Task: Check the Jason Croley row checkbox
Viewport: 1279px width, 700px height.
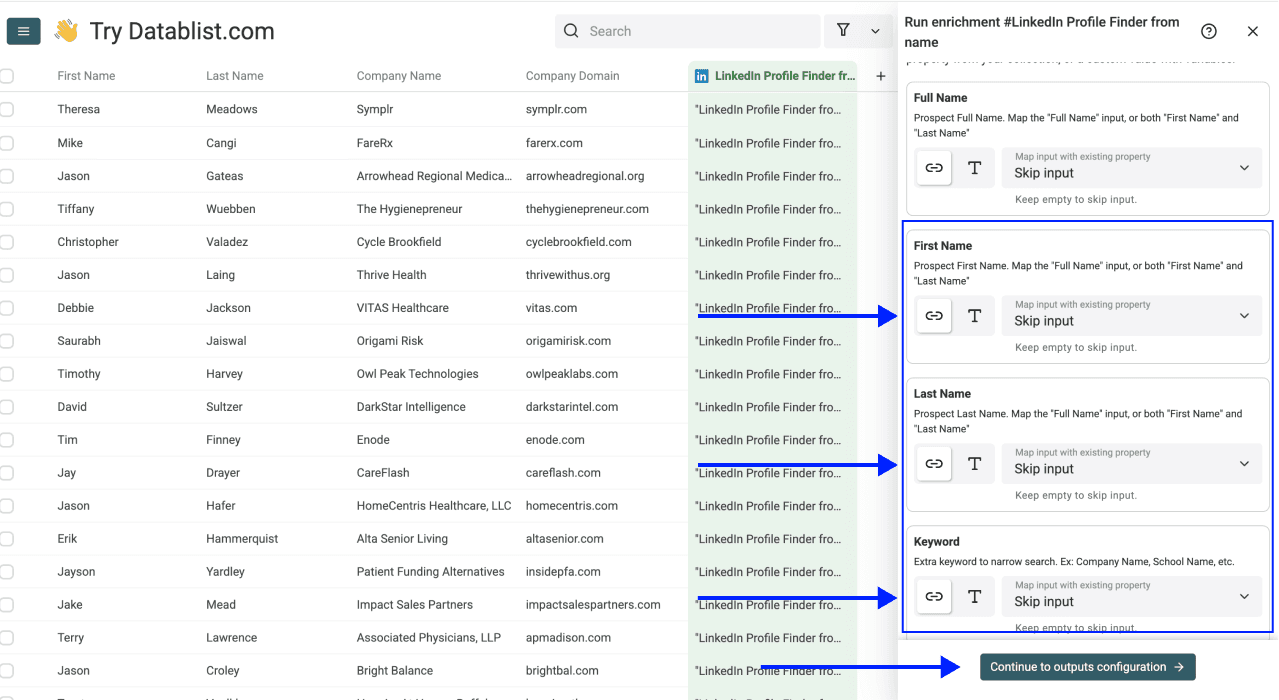Action: [x=6, y=670]
